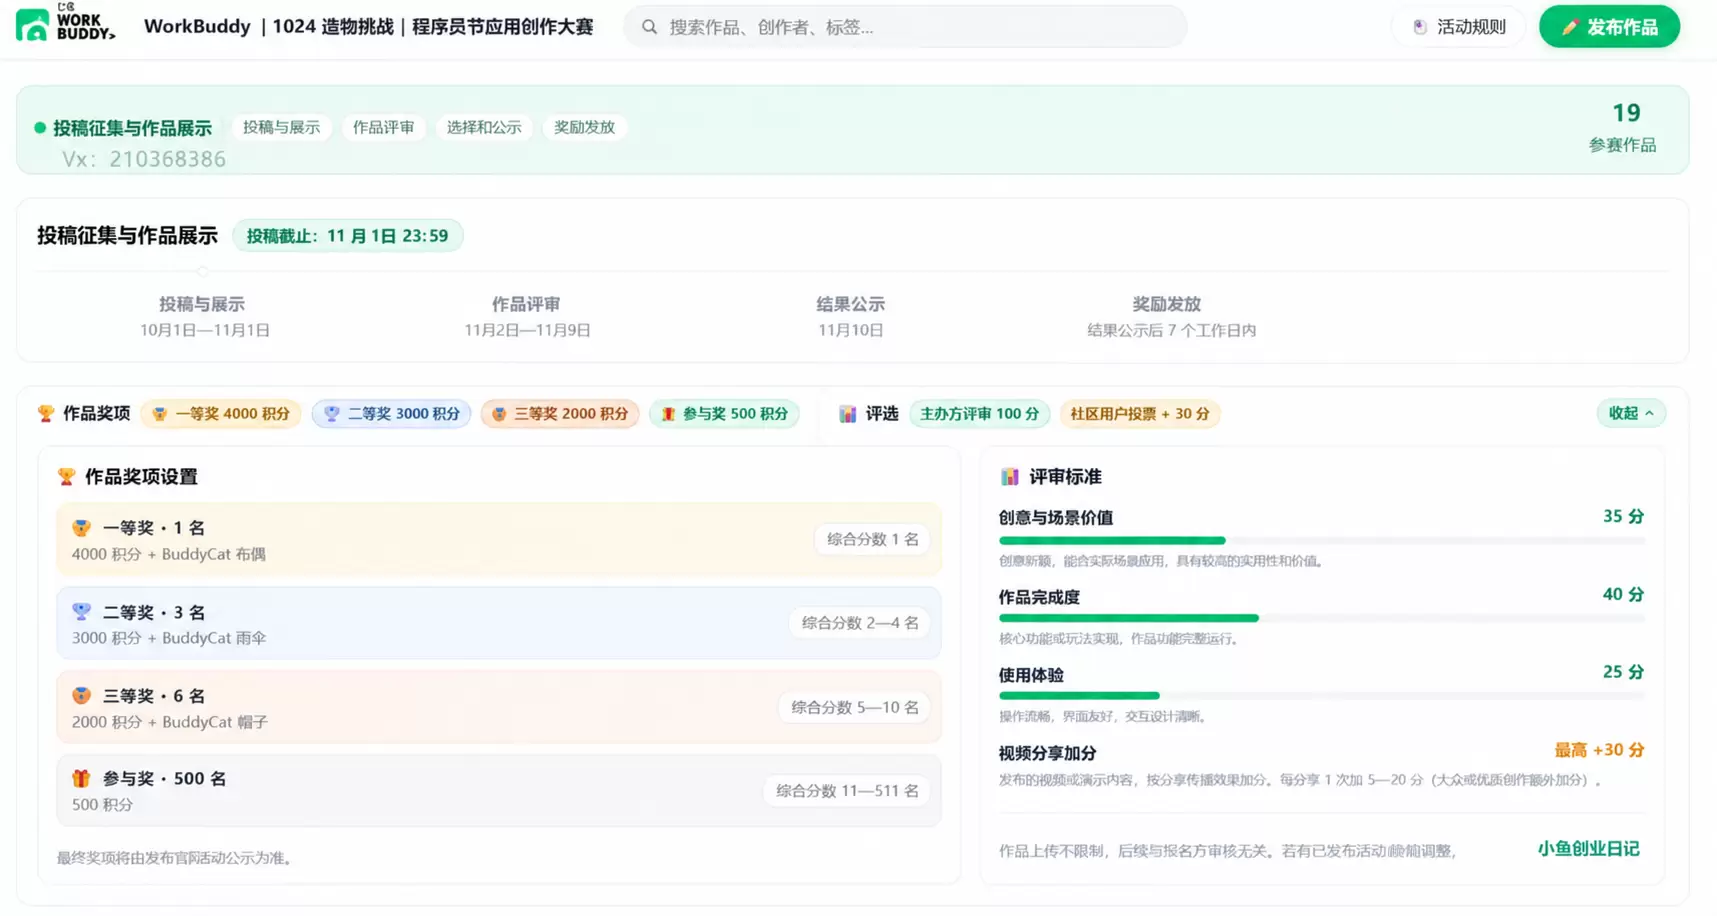Click the green status dot before 投稿征集与作品展示
1717x916 pixels.
click(40, 128)
